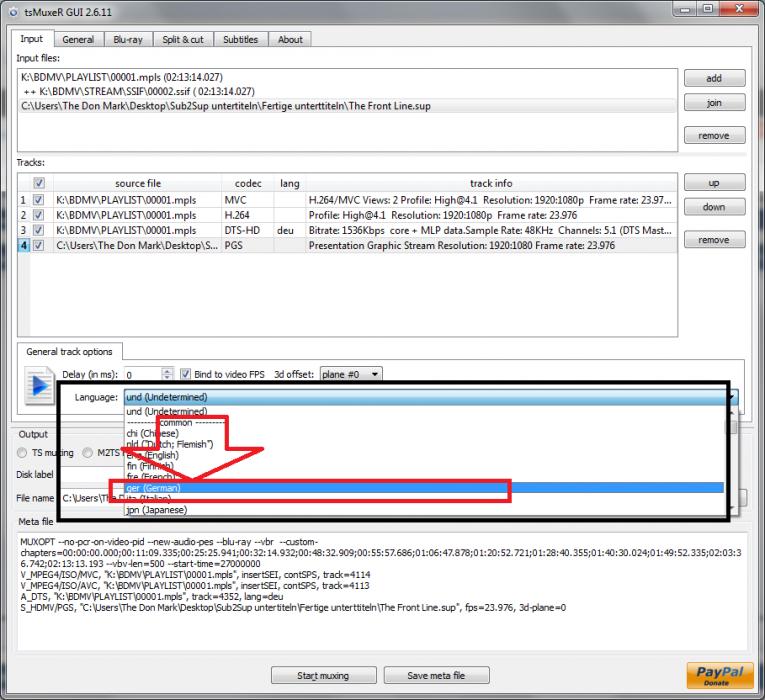Start muxing the output
Viewport: 765px width, 700px height.
(323, 675)
